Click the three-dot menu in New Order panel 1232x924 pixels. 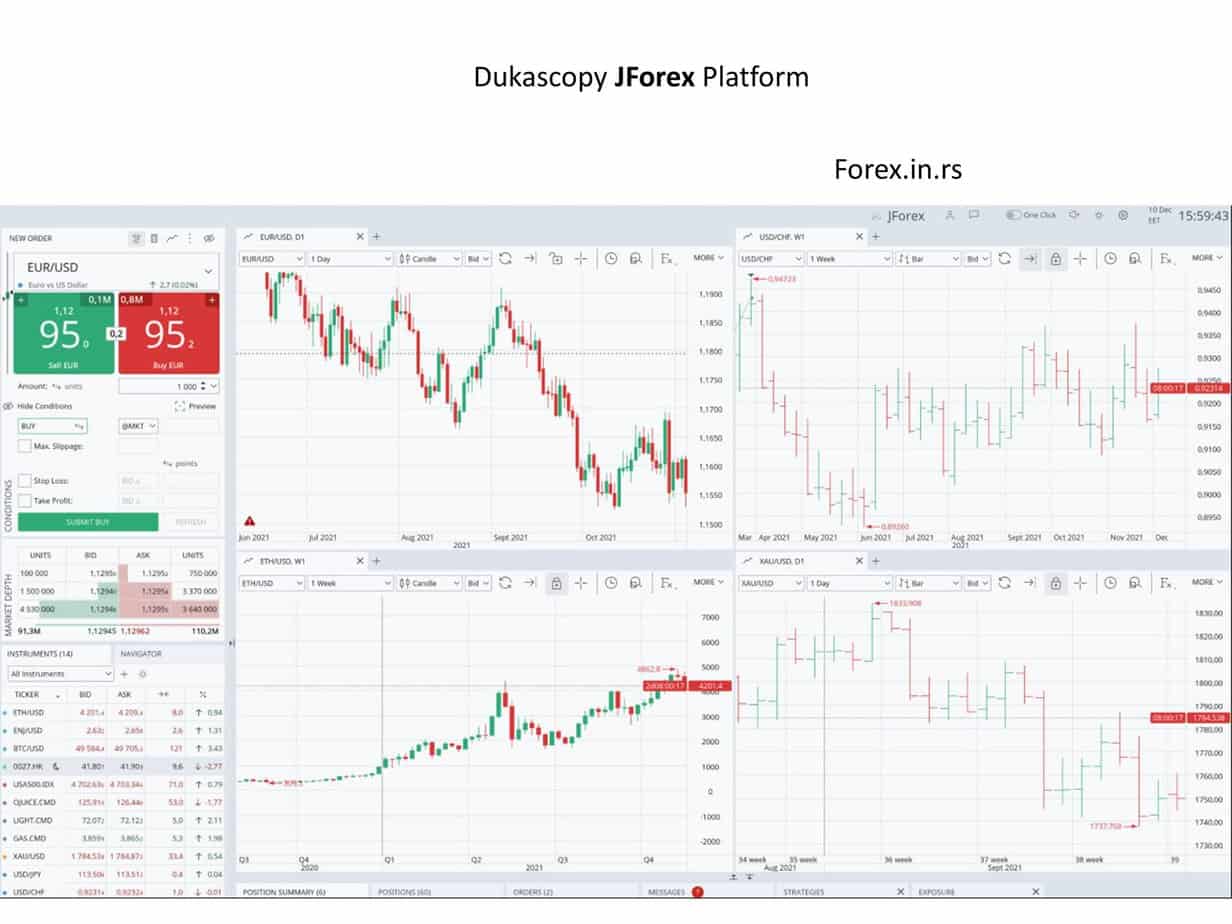click(x=190, y=238)
